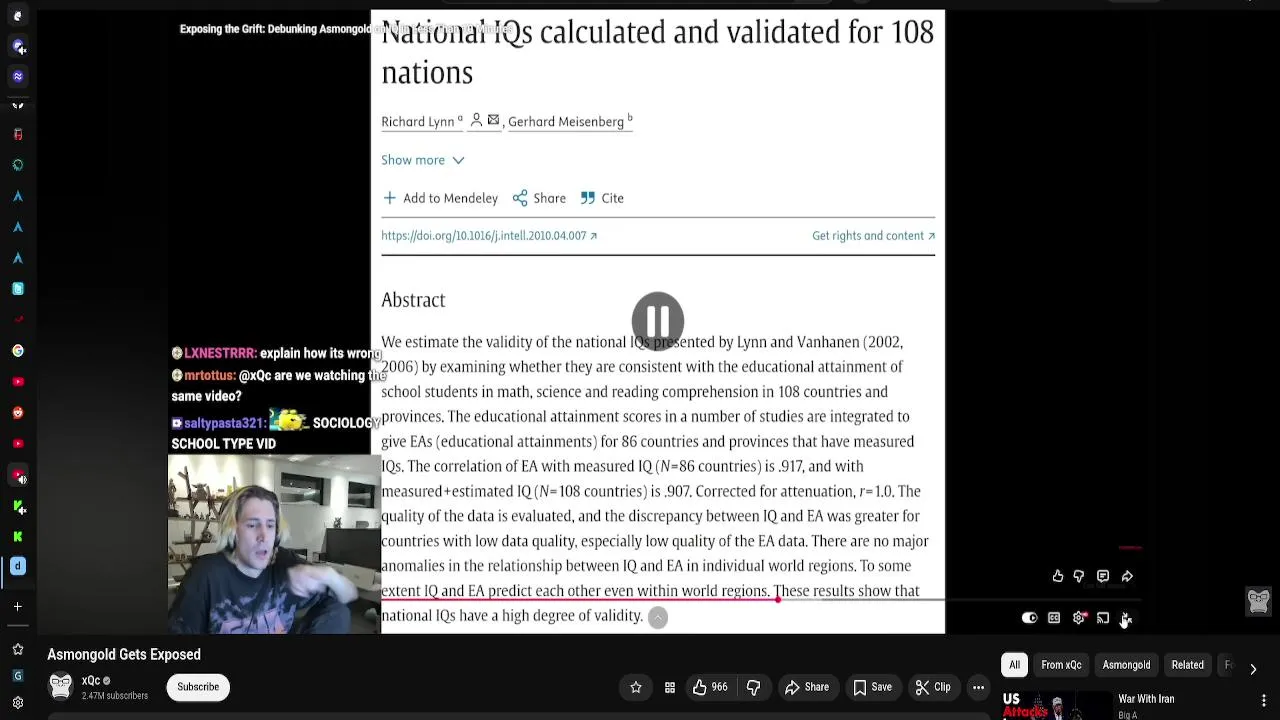Dislike the video in player overlay
This screenshot has height=720, width=1280.
(1079, 576)
